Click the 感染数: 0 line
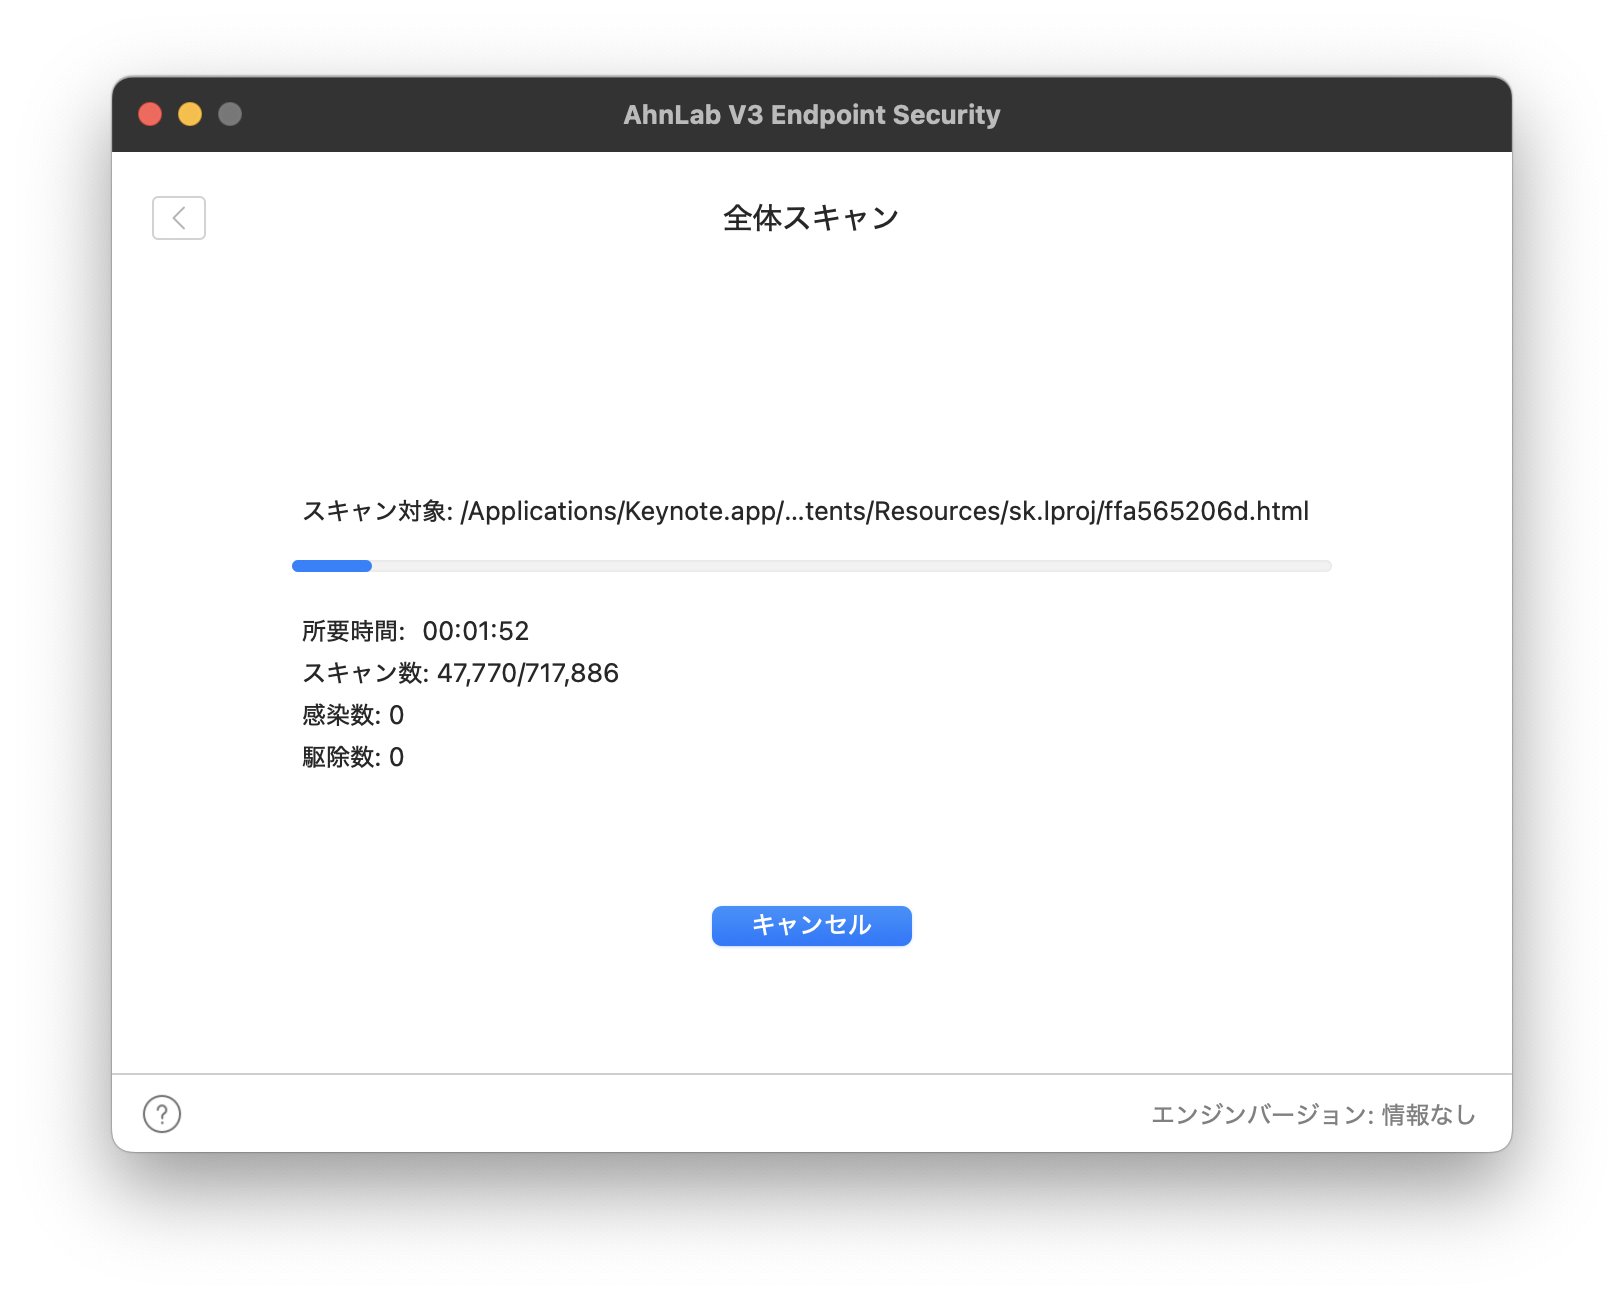This screenshot has width=1624, height=1300. click(x=353, y=715)
